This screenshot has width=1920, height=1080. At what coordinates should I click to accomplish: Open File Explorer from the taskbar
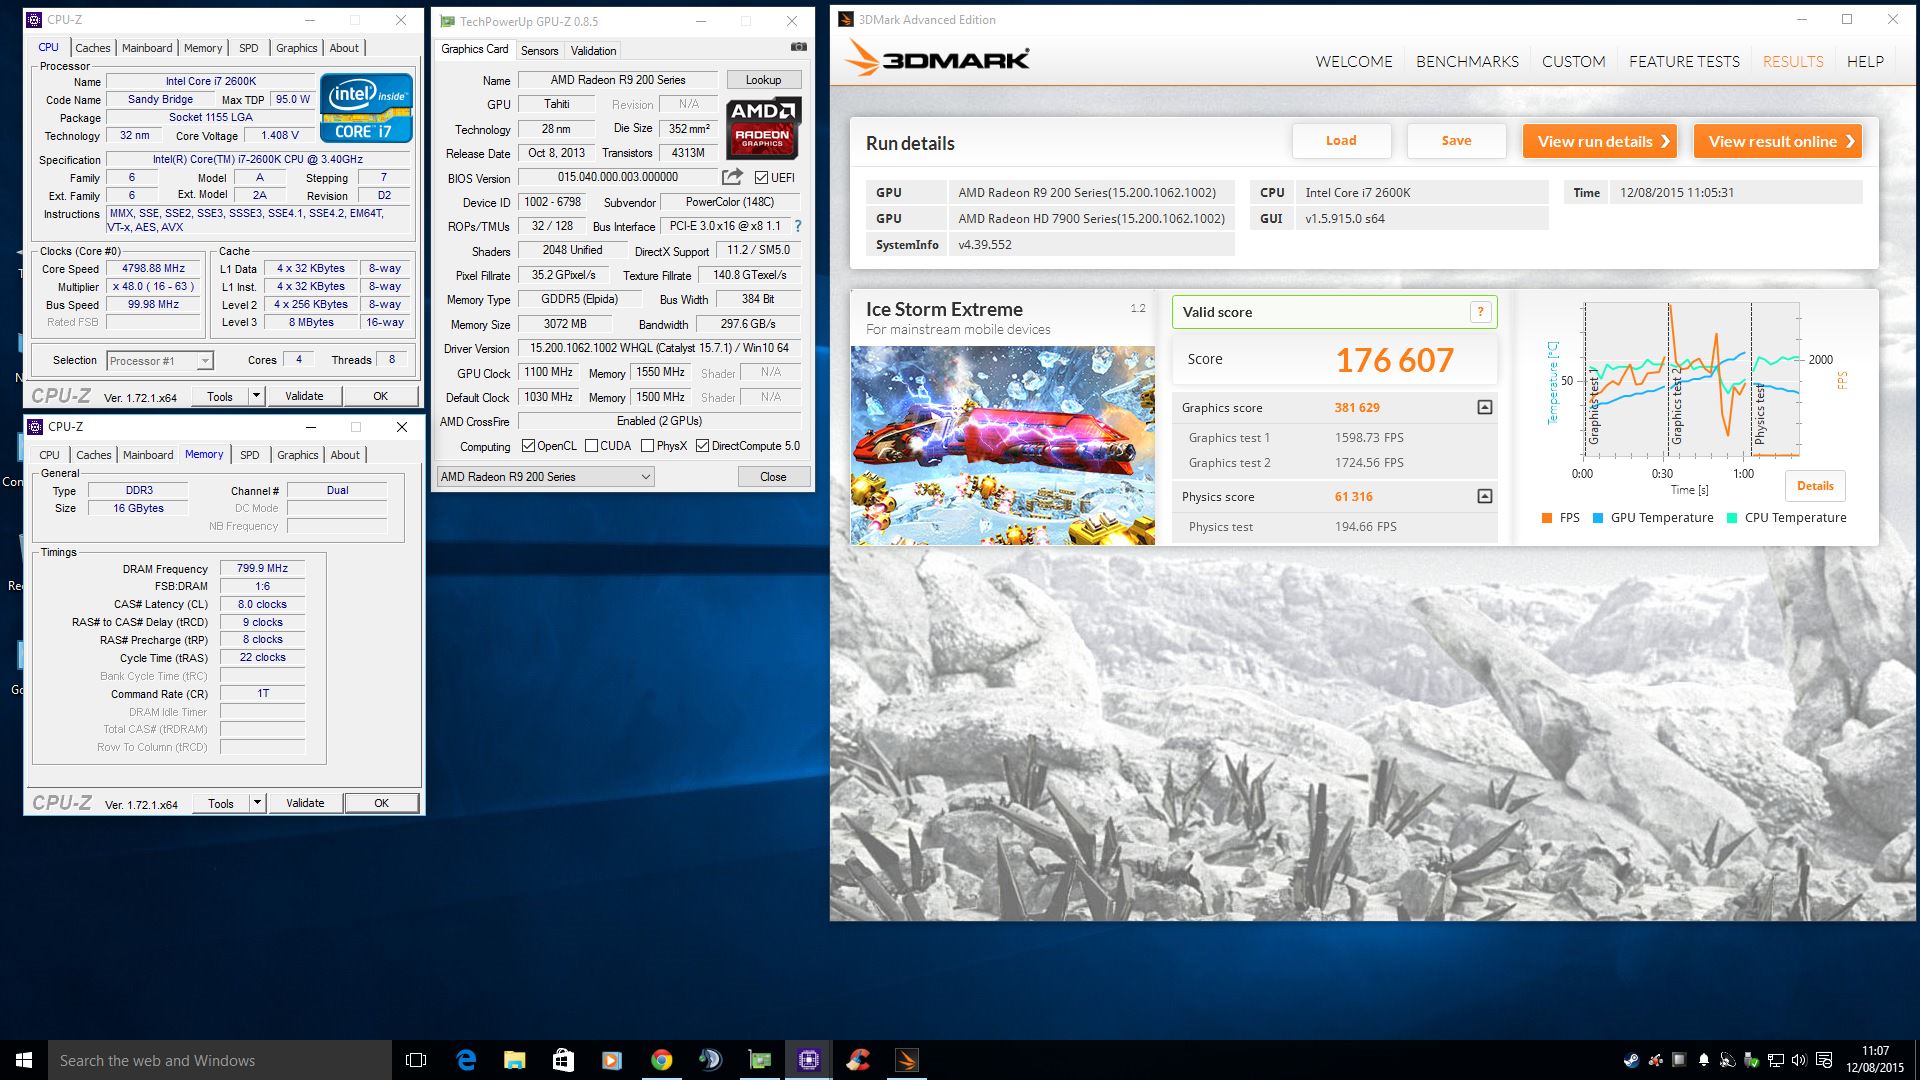pos(515,1060)
